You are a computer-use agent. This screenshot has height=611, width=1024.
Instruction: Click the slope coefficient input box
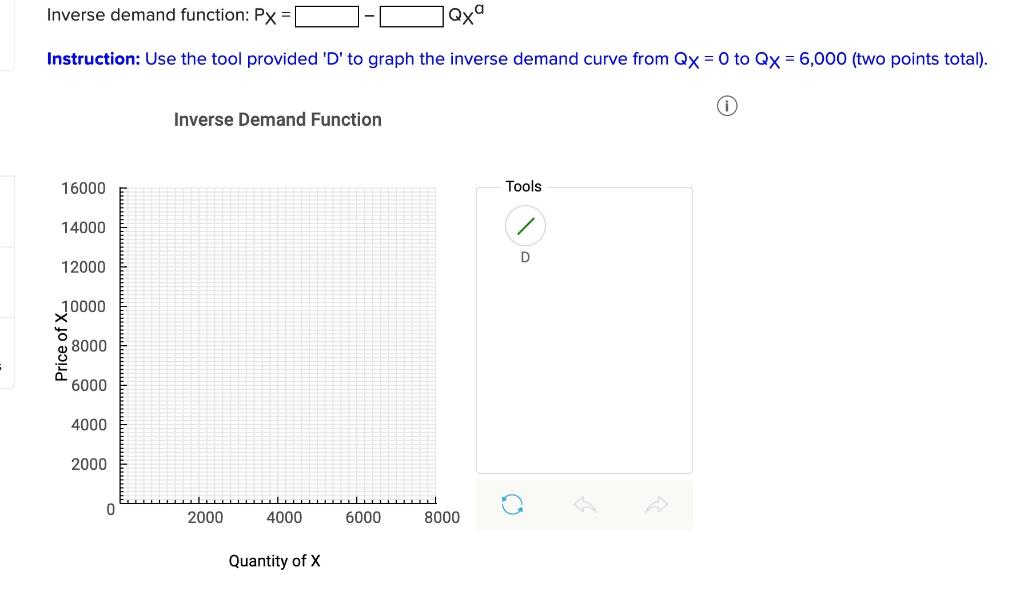pyautogui.click(x=412, y=15)
